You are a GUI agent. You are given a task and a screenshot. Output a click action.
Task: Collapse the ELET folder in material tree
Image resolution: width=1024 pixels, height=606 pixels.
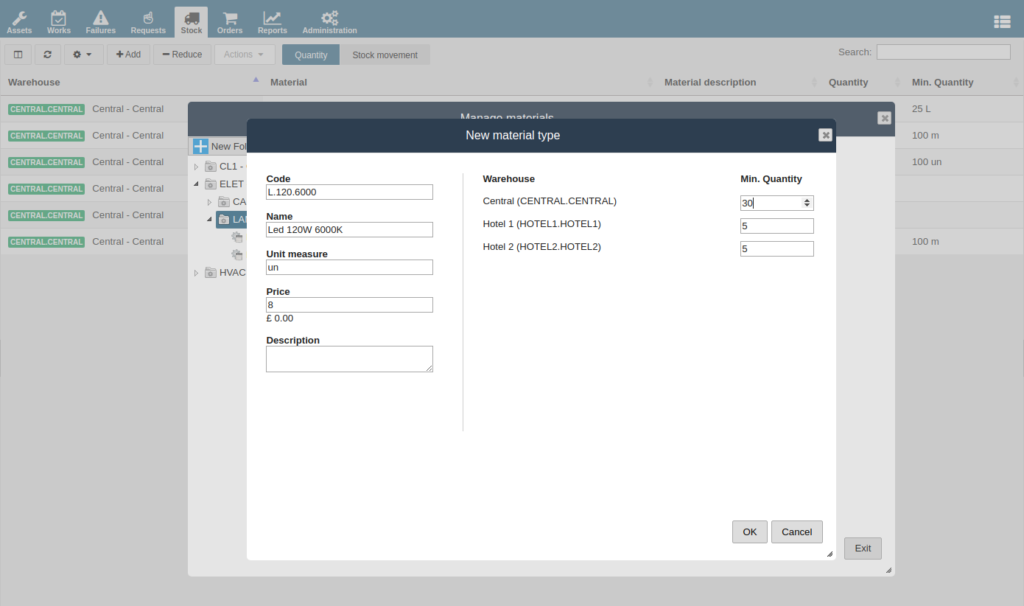pos(196,184)
